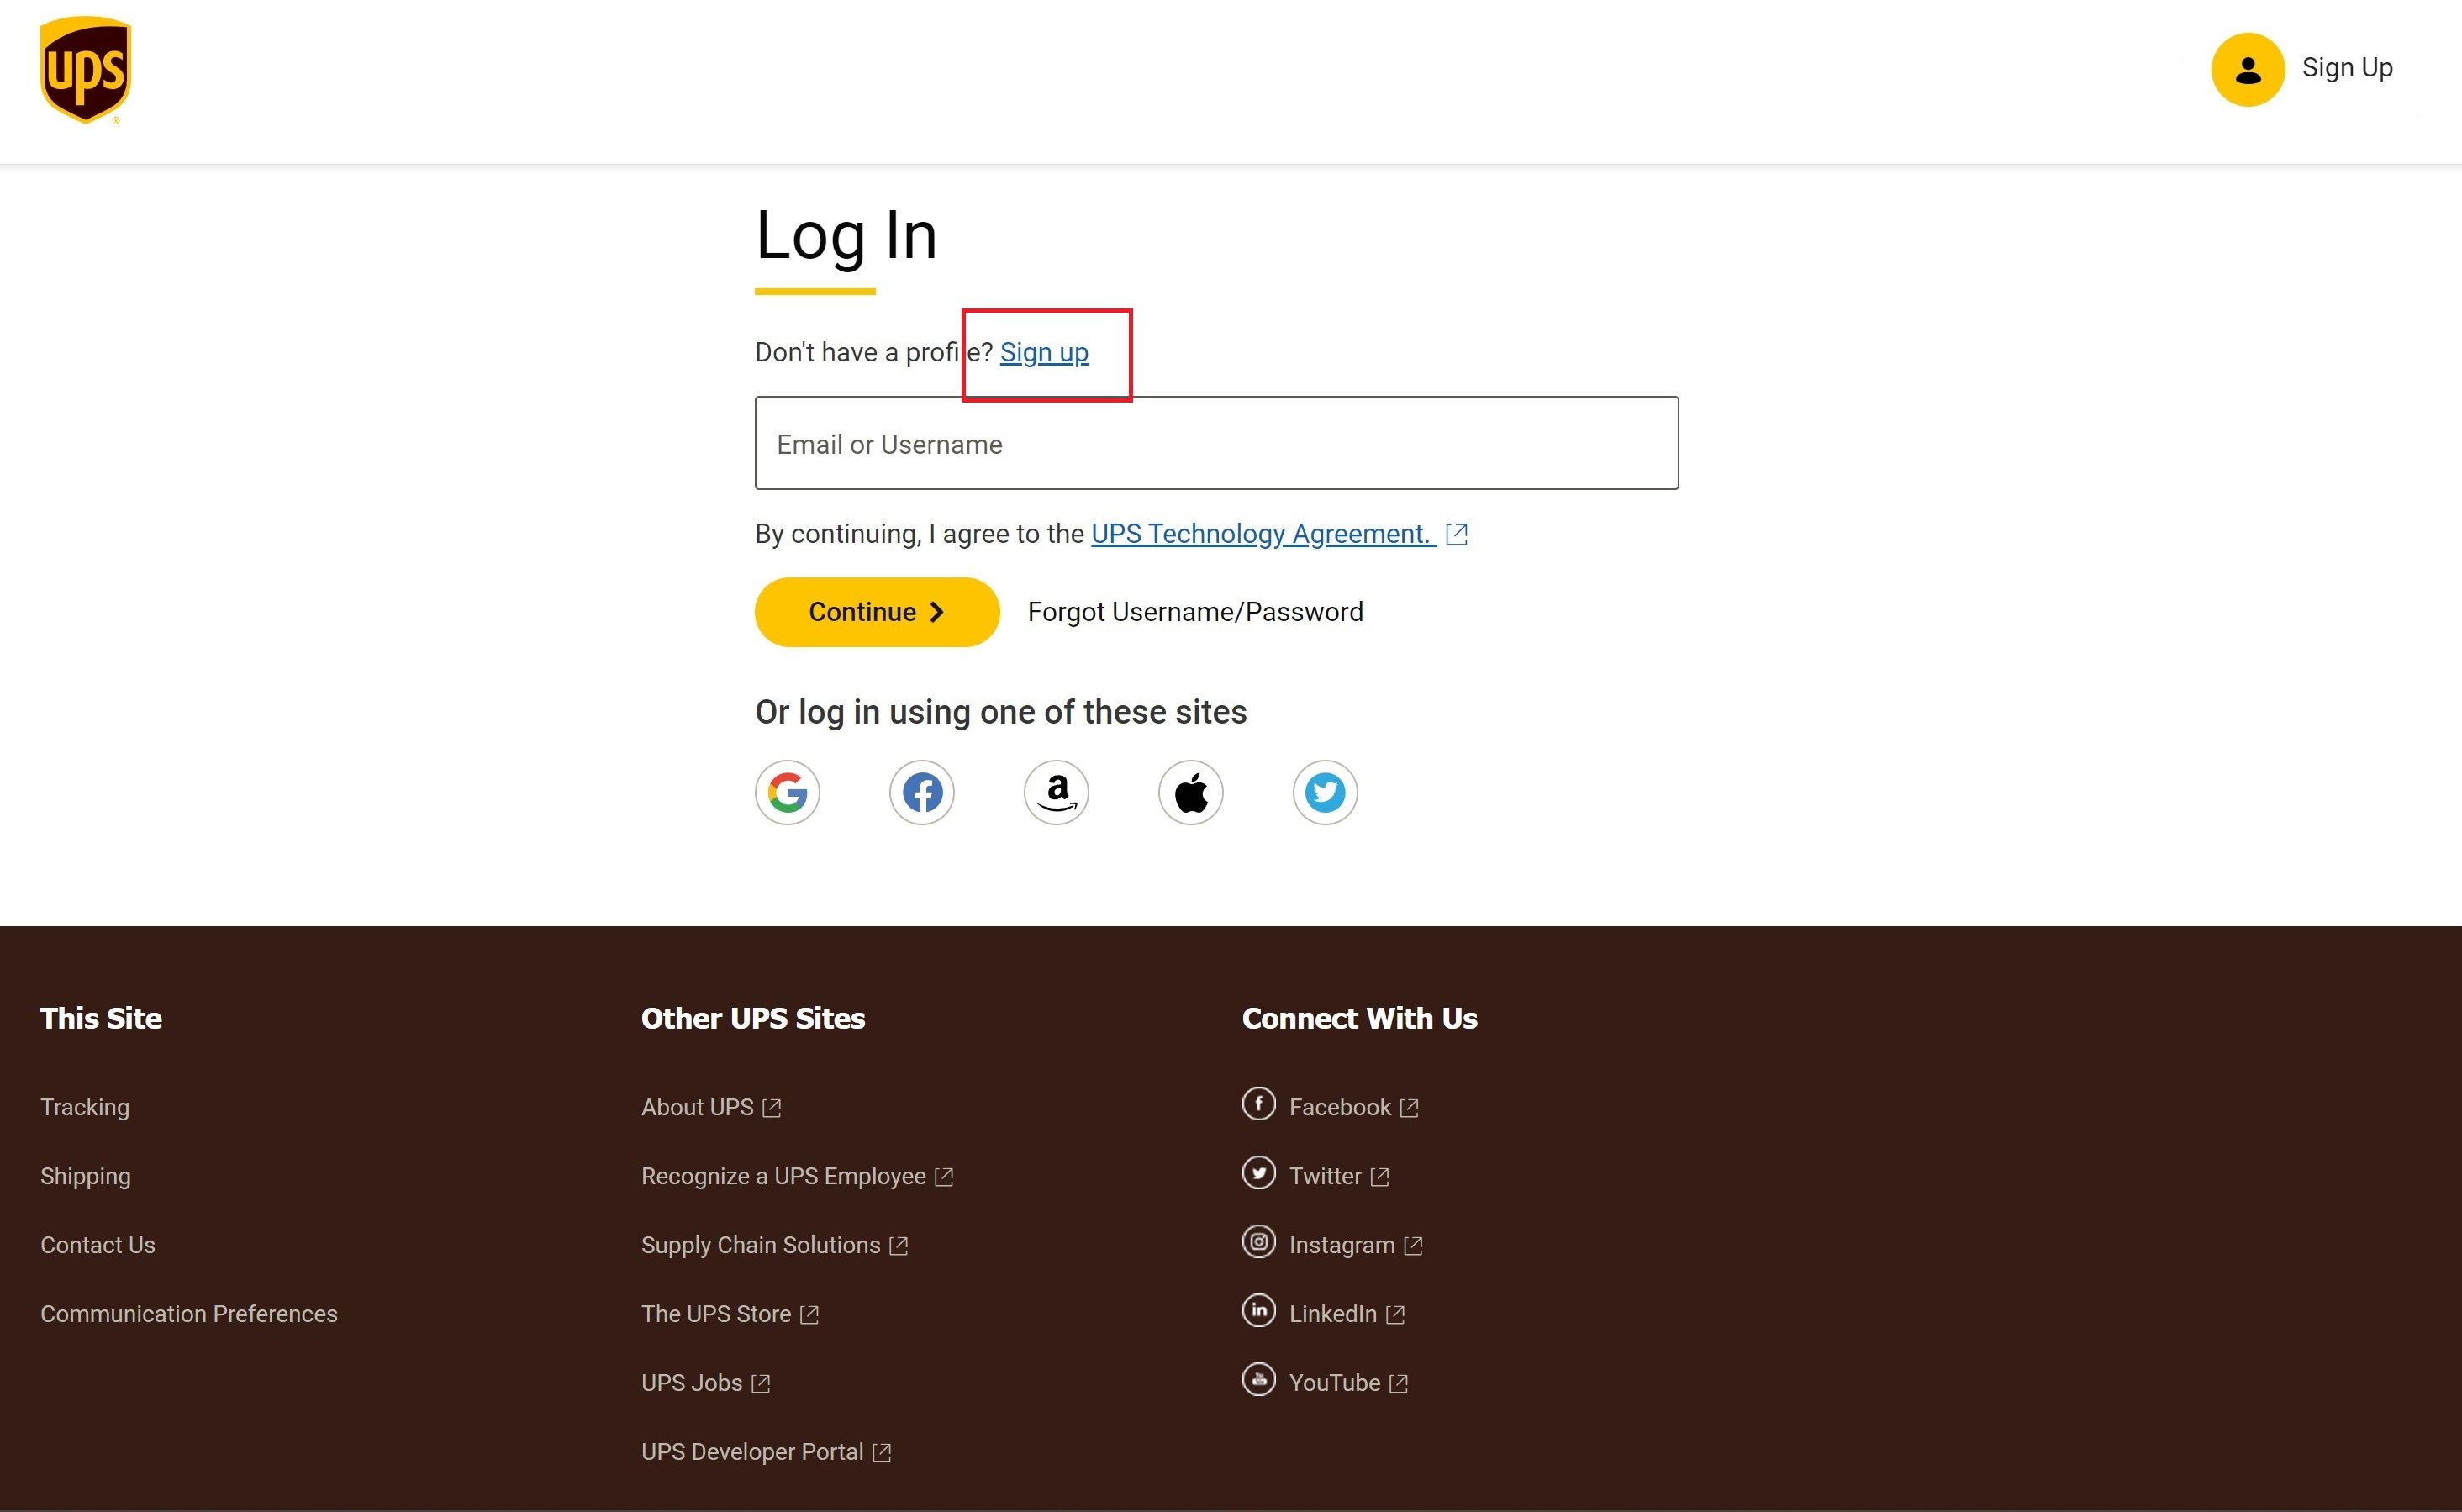This screenshot has height=1512, width=2462.
Task: Open Communication Preferences in the footer
Action: pyautogui.click(x=188, y=1313)
